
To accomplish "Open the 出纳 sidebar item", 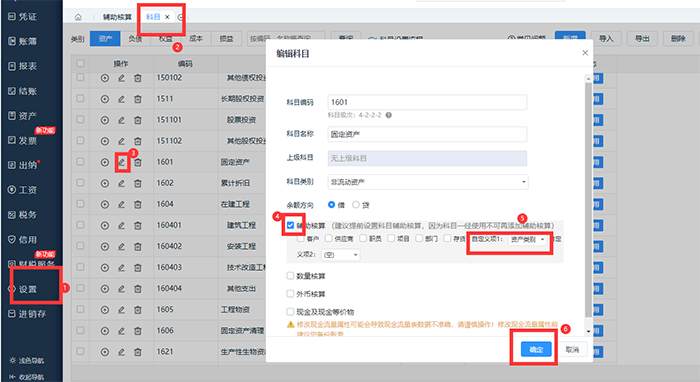I will click(x=22, y=165).
